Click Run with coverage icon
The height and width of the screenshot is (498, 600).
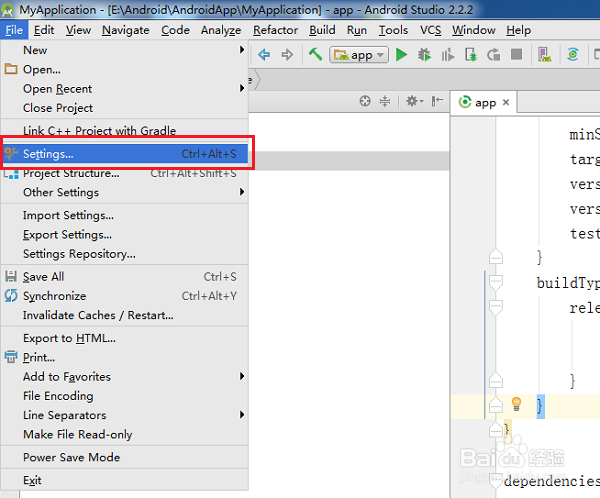click(x=447, y=55)
